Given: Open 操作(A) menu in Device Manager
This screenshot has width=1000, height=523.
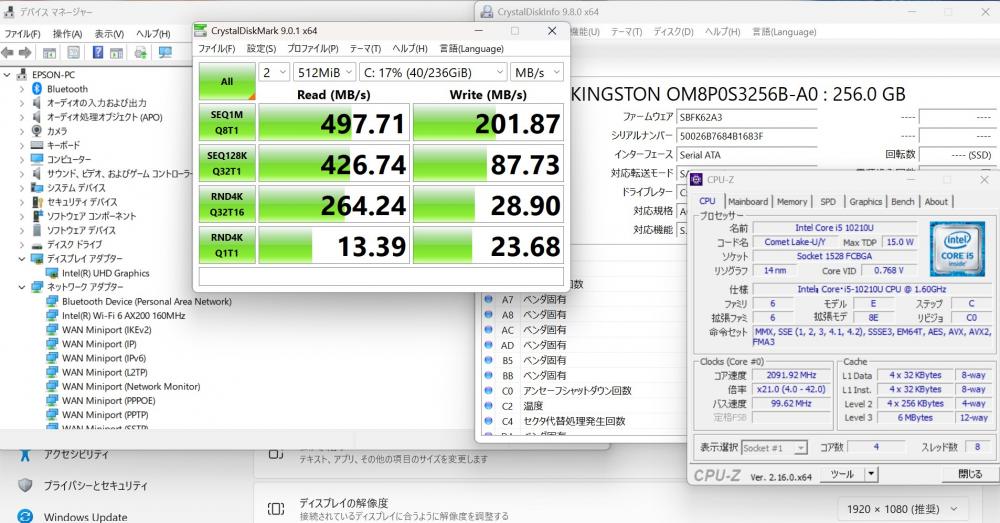Looking at the screenshot, I should click(67, 33).
